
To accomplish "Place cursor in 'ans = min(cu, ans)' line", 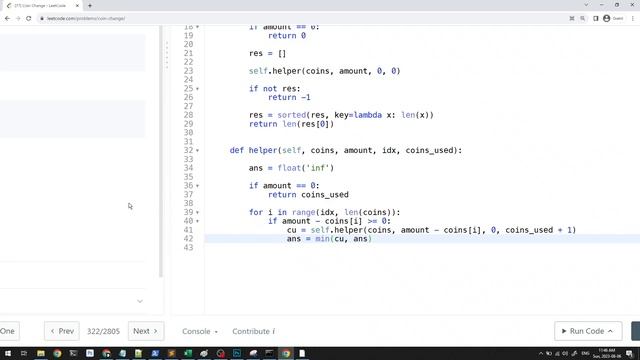I will click(329, 239).
